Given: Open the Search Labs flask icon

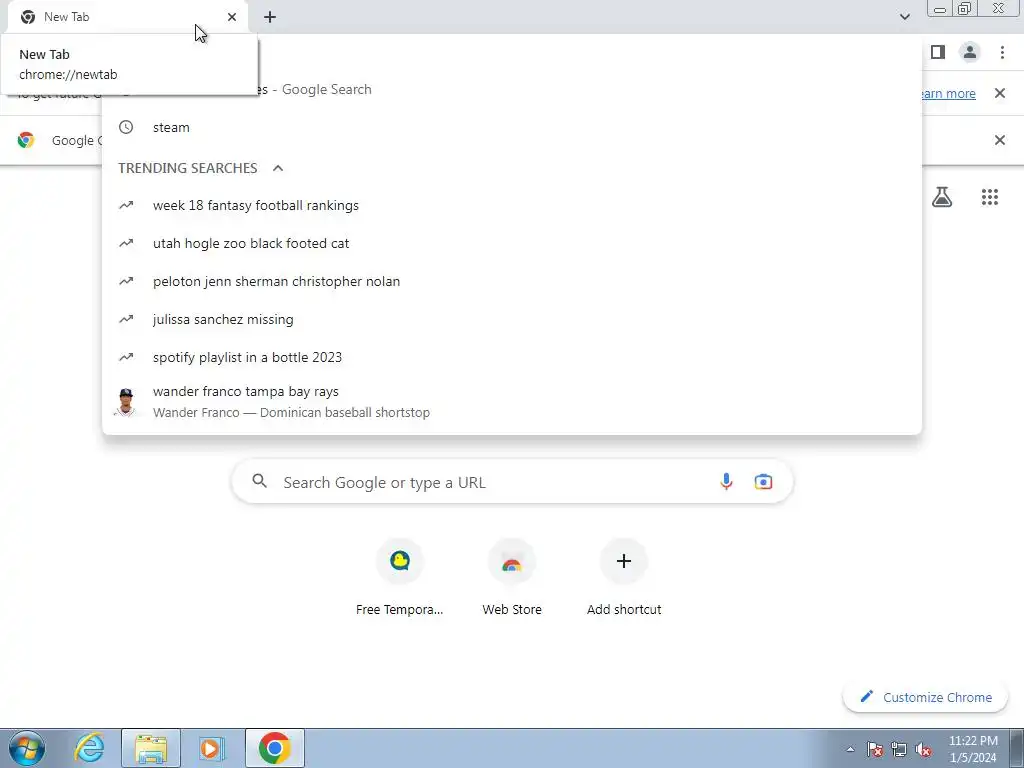Looking at the screenshot, I should [x=942, y=197].
